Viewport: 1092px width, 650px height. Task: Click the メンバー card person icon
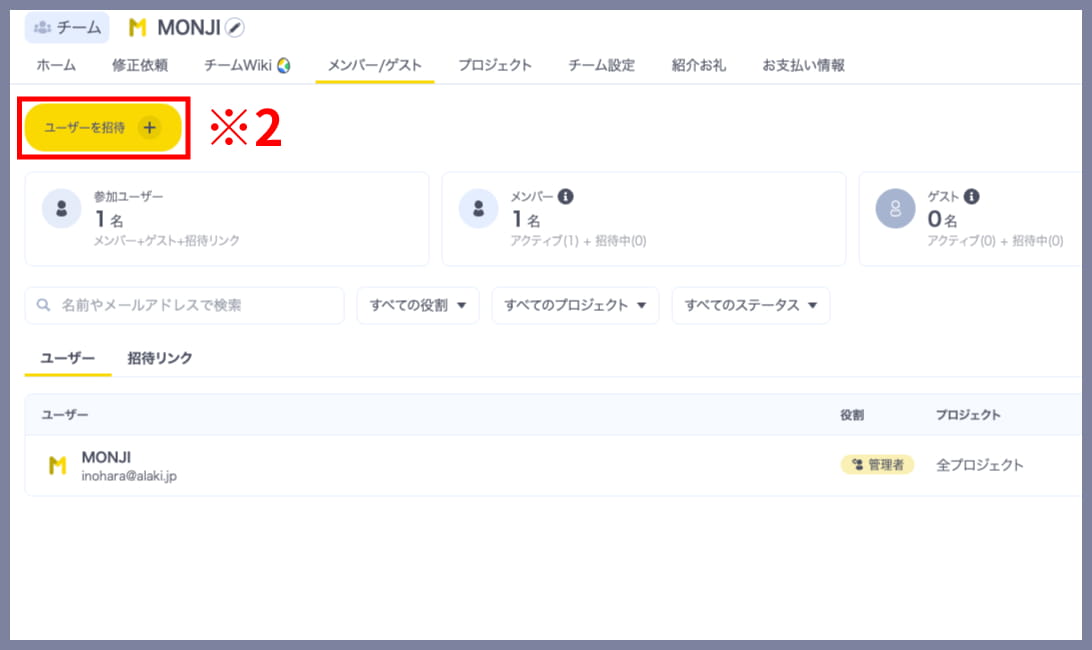(x=478, y=208)
